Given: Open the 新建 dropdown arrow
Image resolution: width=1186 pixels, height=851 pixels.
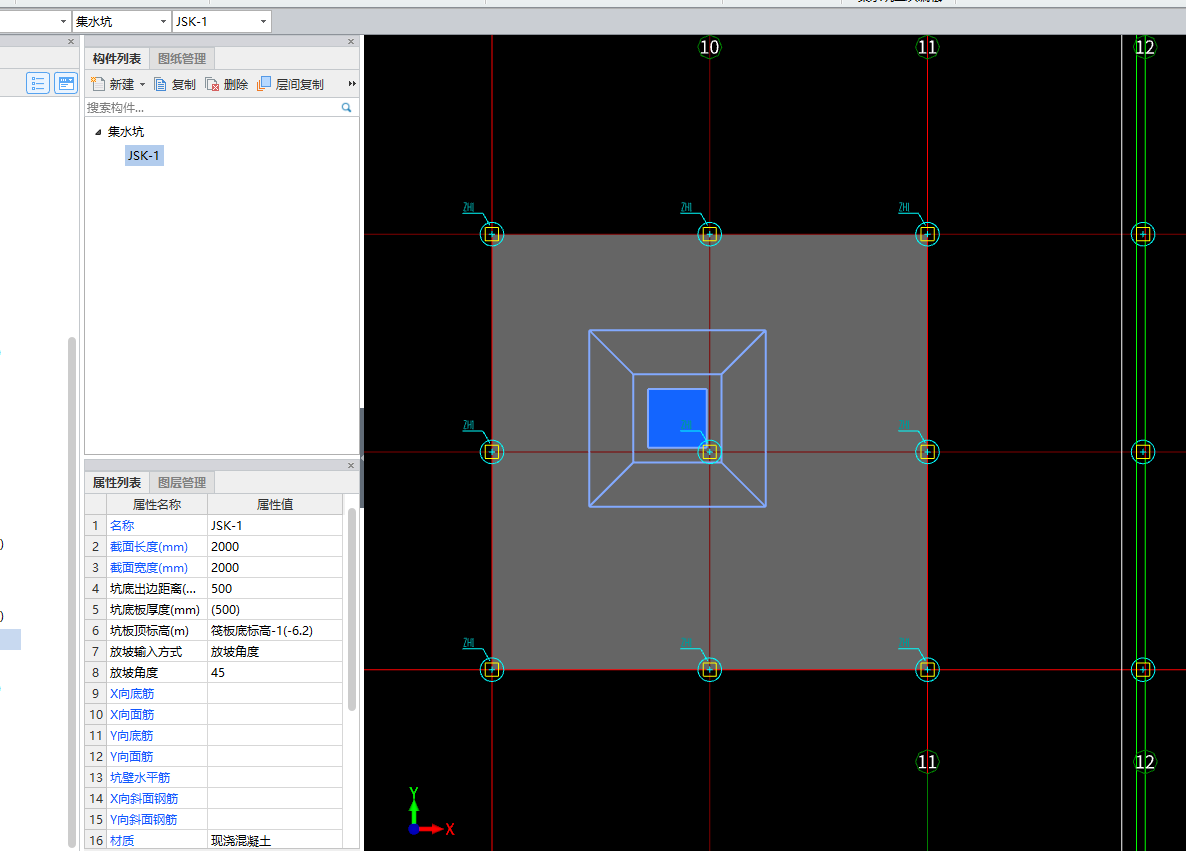Looking at the screenshot, I should tap(142, 85).
